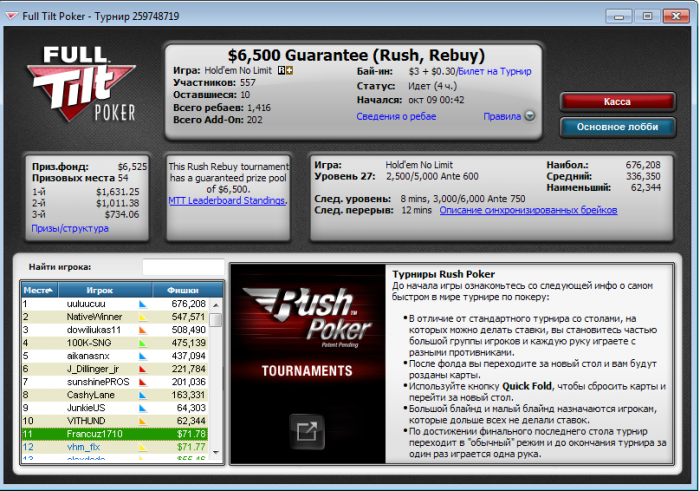Sort by Место column header

tap(40, 290)
